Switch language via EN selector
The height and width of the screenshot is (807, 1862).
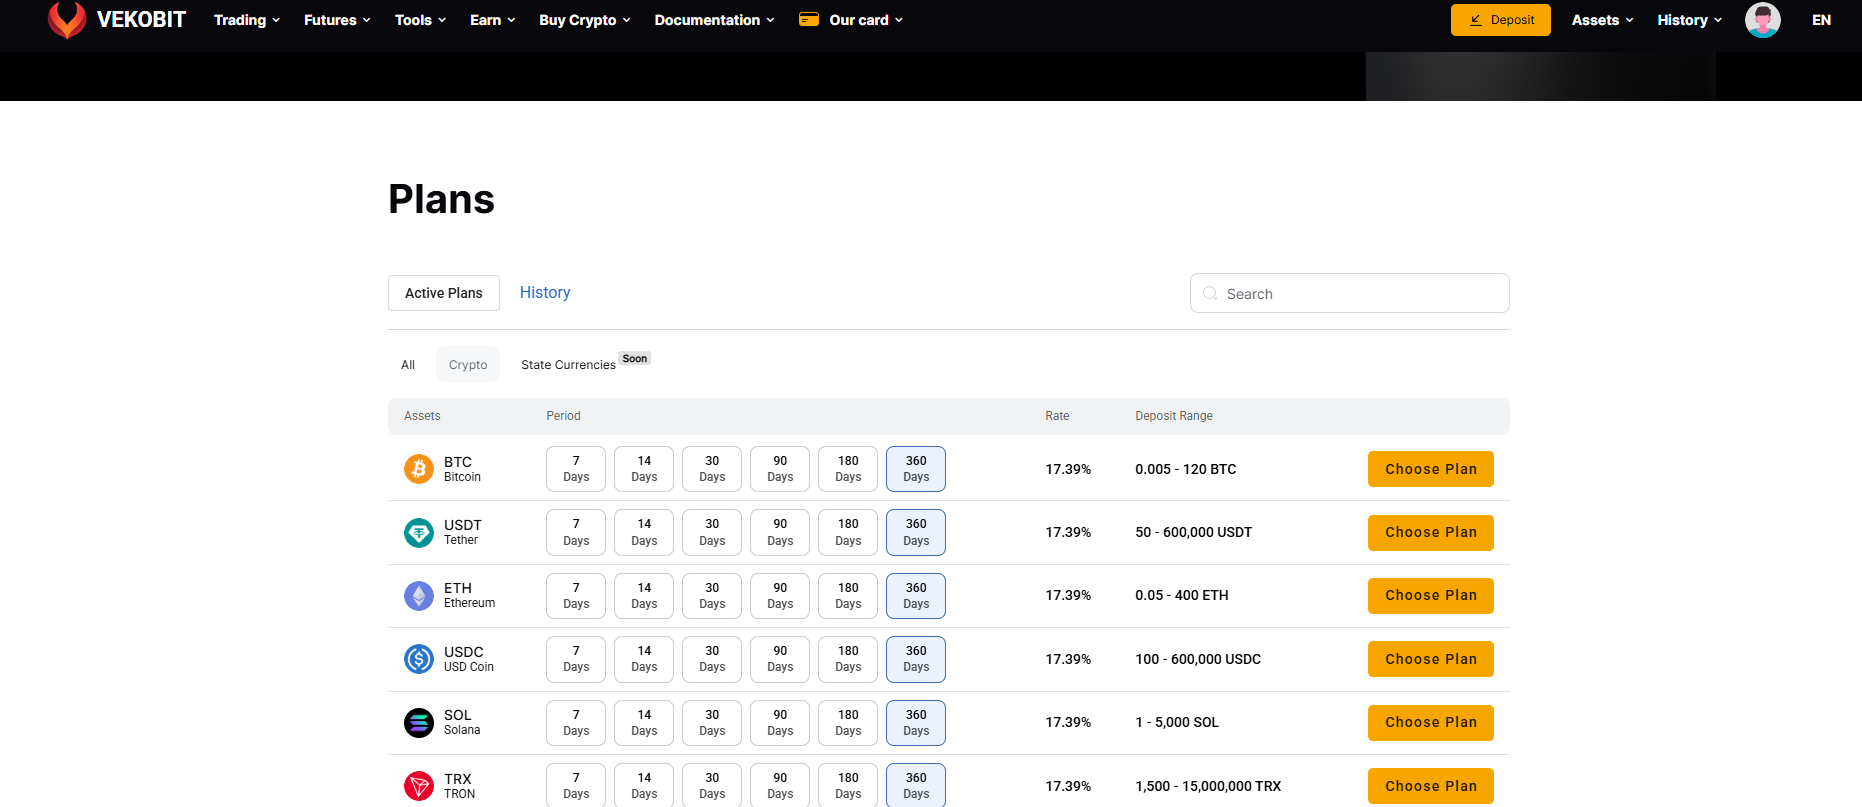tap(1821, 20)
